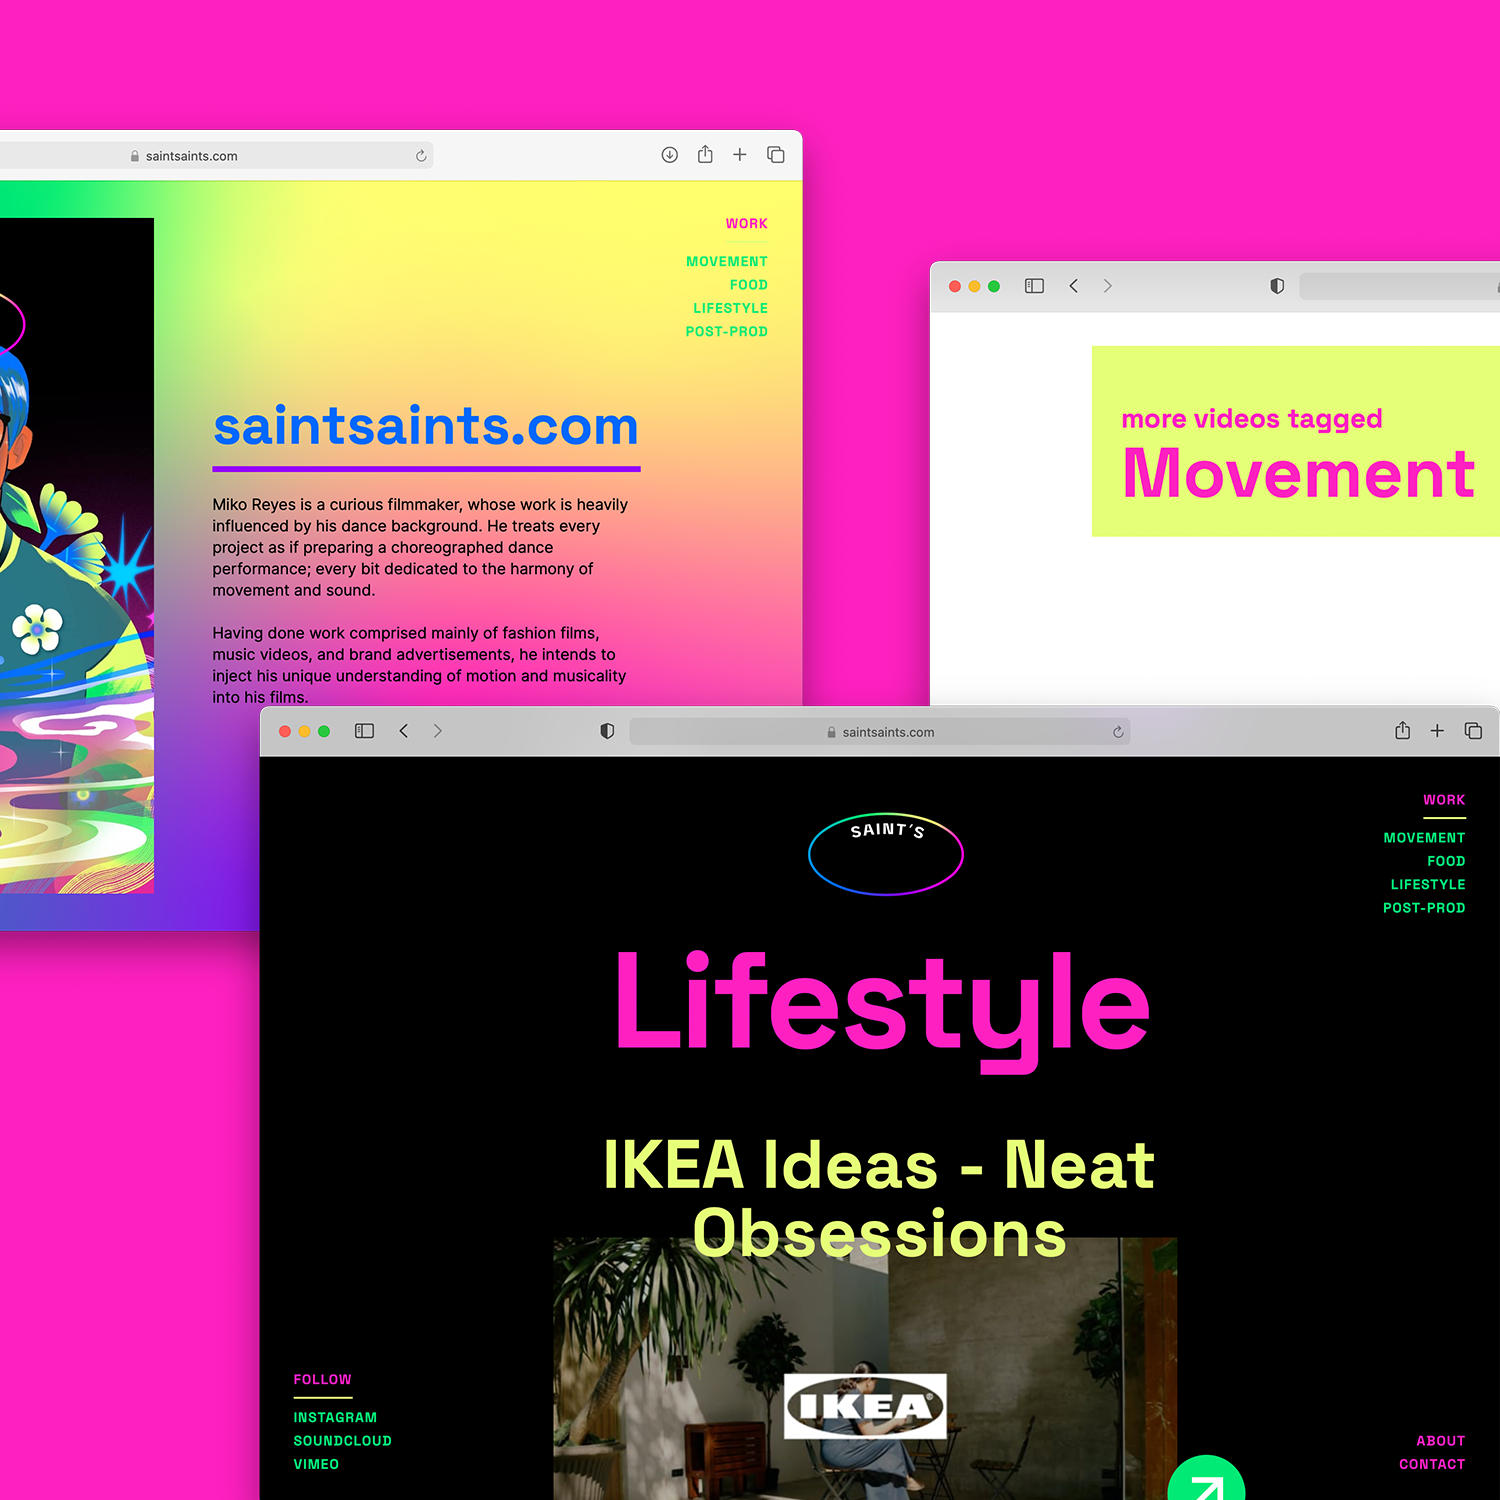Click the address field in the white Movement window
The height and width of the screenshot is (1500, 1500).
[1399, 286]
